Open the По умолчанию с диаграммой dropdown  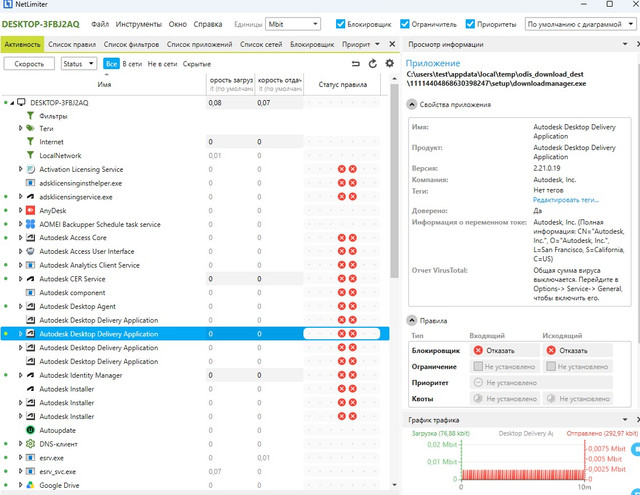coord(580,24)
